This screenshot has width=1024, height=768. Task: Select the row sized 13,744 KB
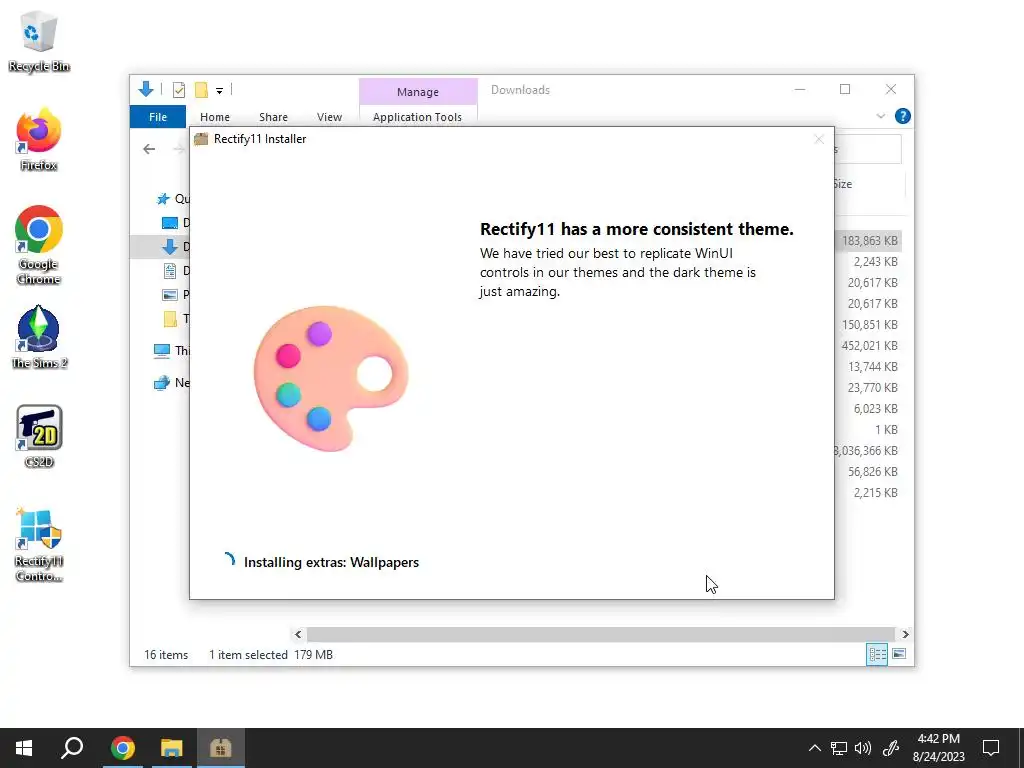tap(869, 366)
